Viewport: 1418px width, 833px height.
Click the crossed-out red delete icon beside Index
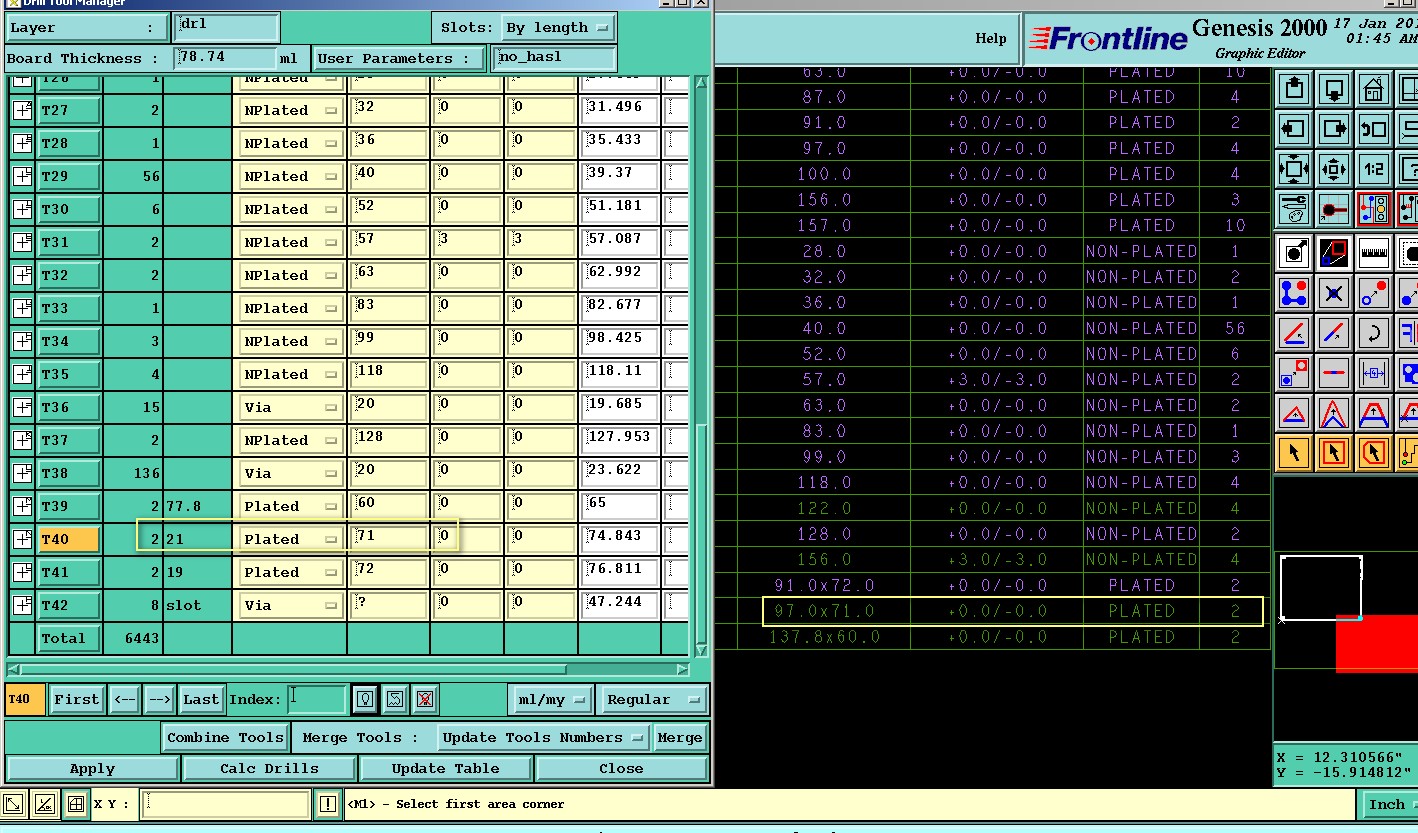point(425,699)
